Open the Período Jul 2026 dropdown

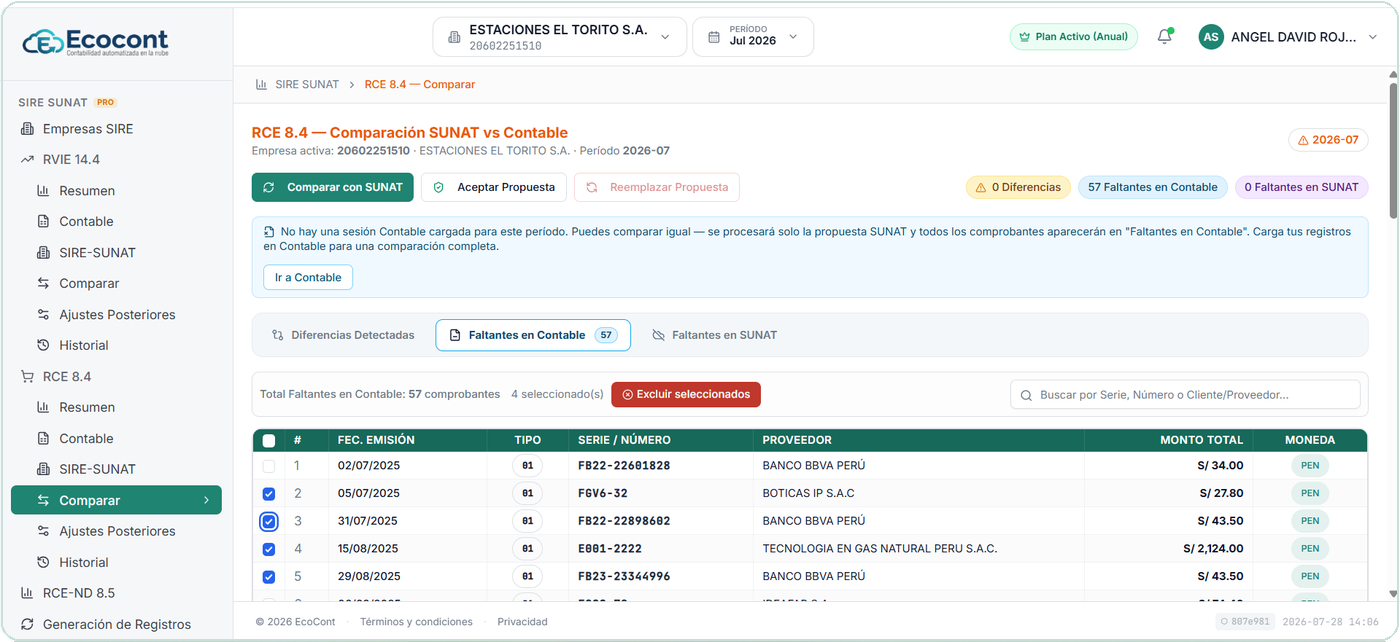[x=753, y=37]
